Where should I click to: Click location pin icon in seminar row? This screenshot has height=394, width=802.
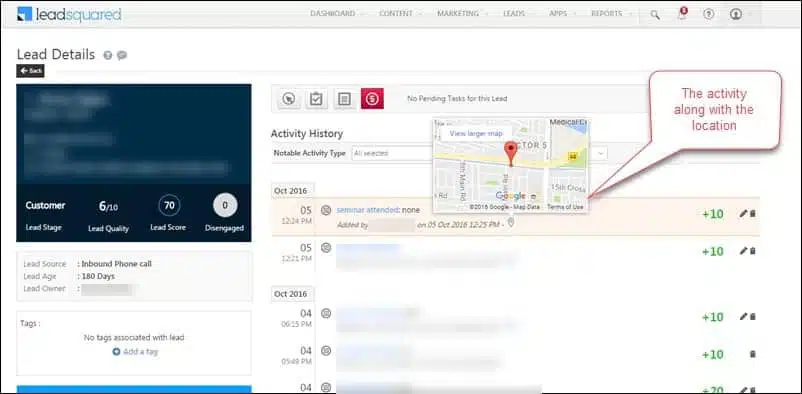tap(510, 223)
